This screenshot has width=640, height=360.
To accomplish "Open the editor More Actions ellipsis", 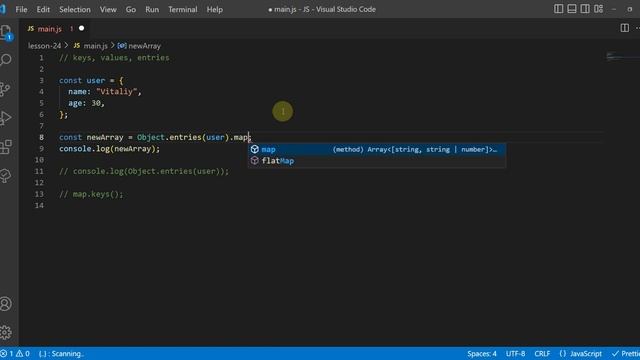I will click(637, 28).
